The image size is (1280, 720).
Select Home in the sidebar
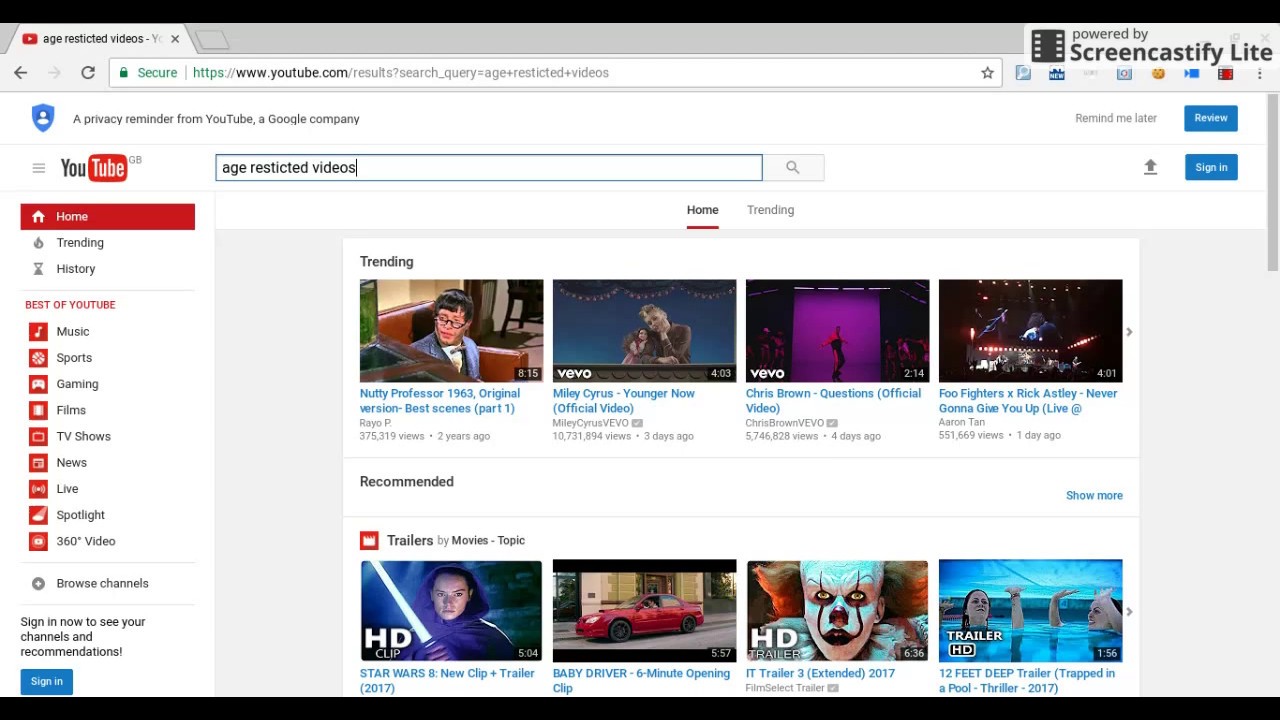click(108, 217)
